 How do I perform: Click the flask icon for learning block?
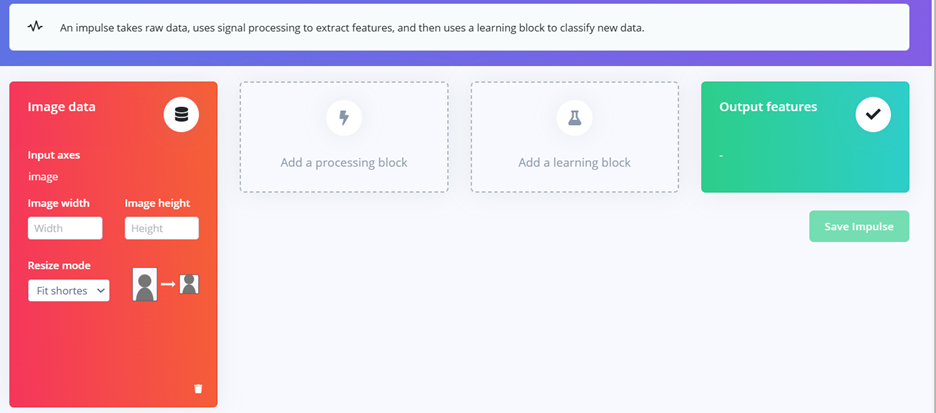574,119
